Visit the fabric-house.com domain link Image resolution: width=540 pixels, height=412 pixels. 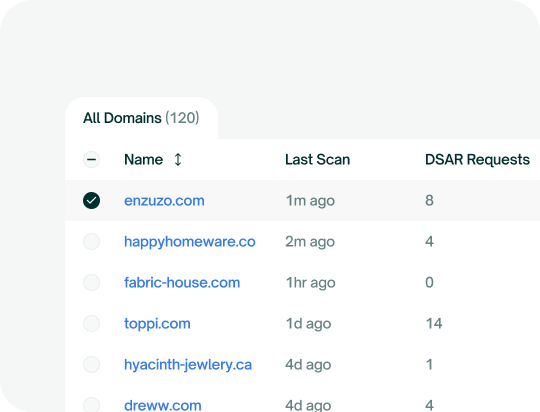[x=182, y=282]
